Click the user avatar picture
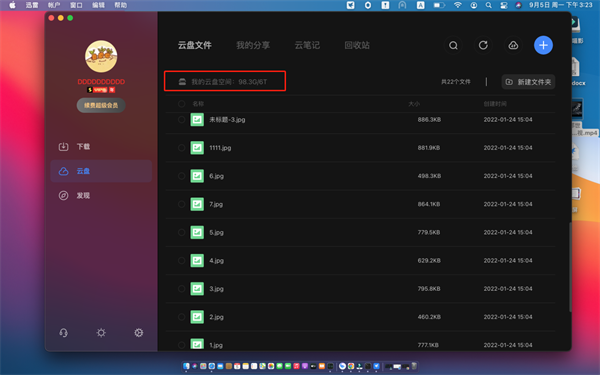This screenshot has height=375, width=600. (x=101, y=56)
